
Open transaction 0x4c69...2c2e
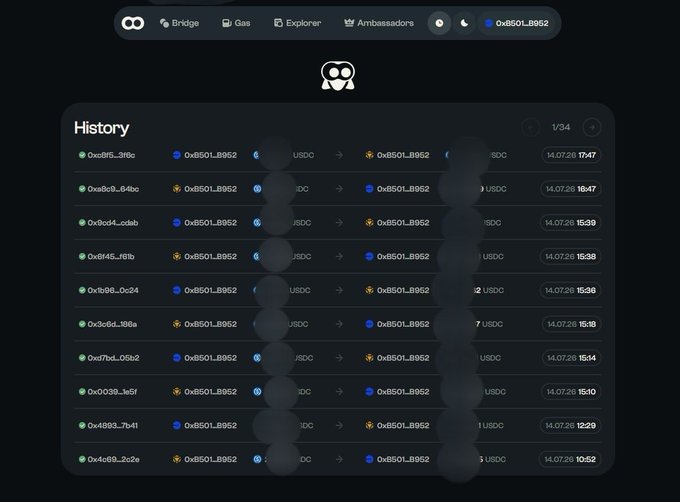click(x=113, y=460)
